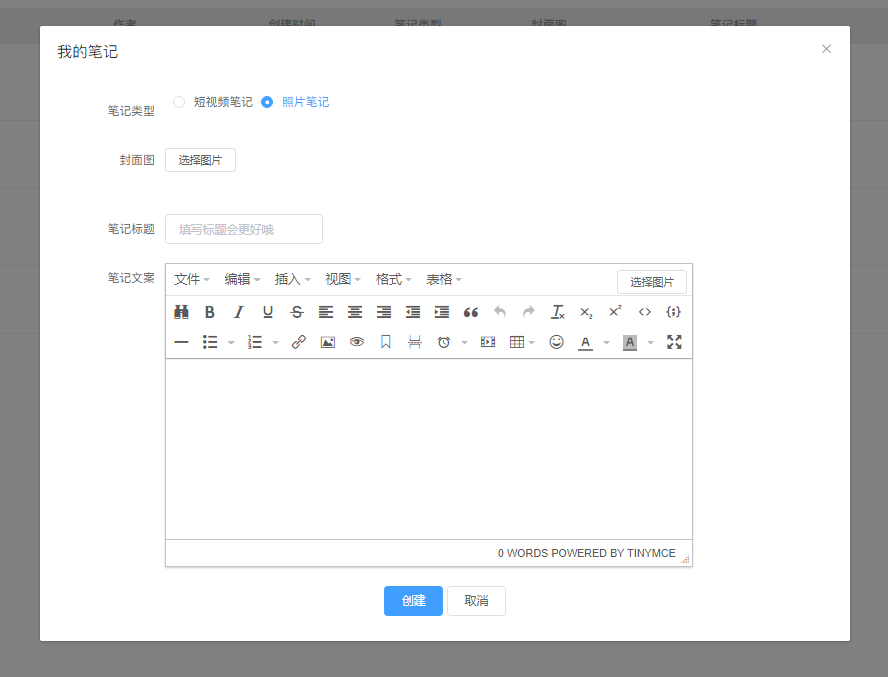Click the 取消 button
Screen dimensions: 888x677
476,601
